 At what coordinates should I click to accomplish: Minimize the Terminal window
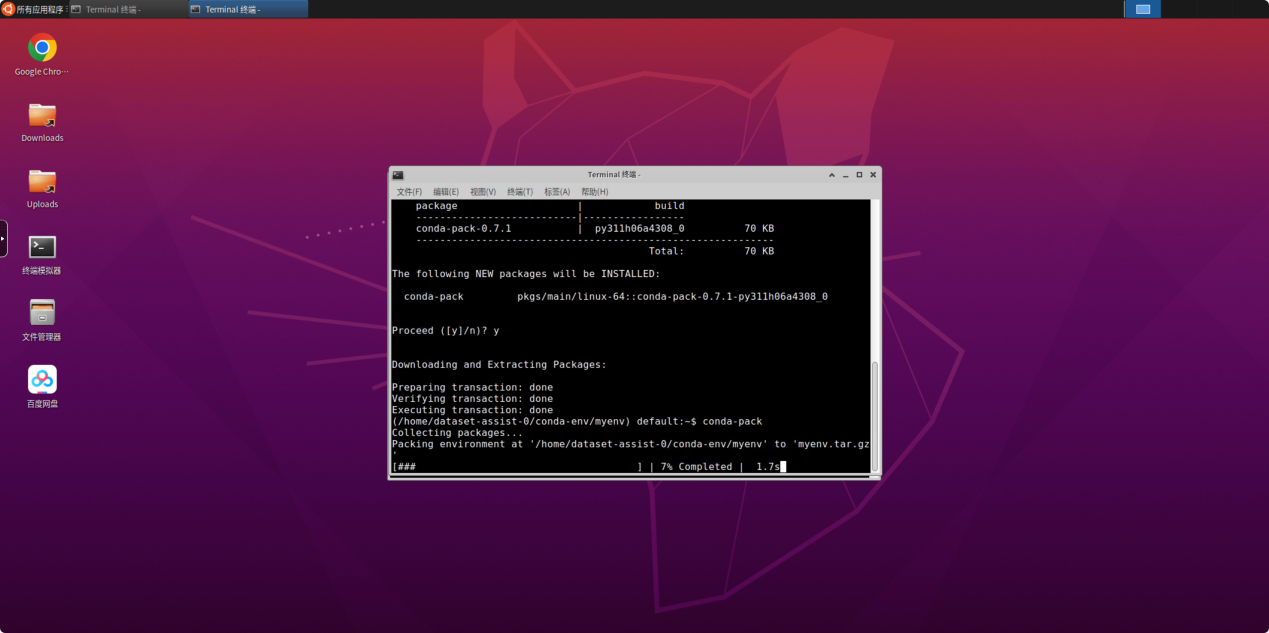[845, 175]
